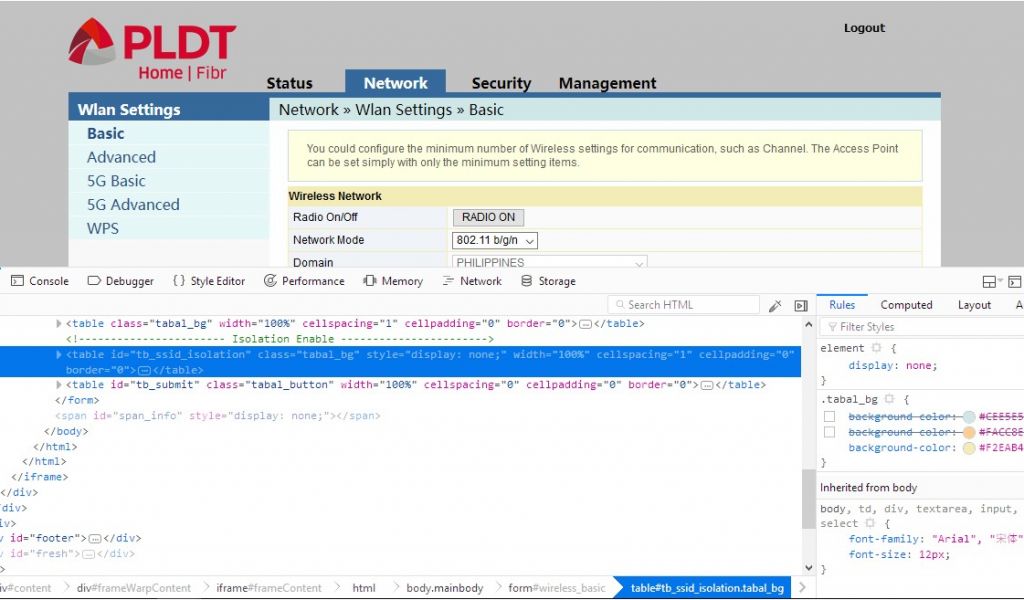Open the Network Mode dropdown
The height and width of the screenshot is (600, 1024).
click(495, 240)
